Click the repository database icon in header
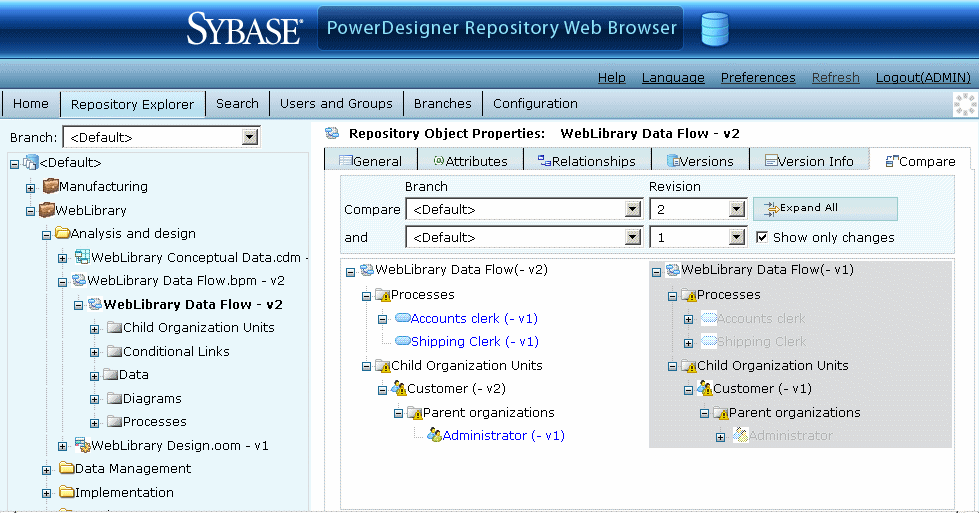Screen dimensions: 979x513 (x=714, y=28)
